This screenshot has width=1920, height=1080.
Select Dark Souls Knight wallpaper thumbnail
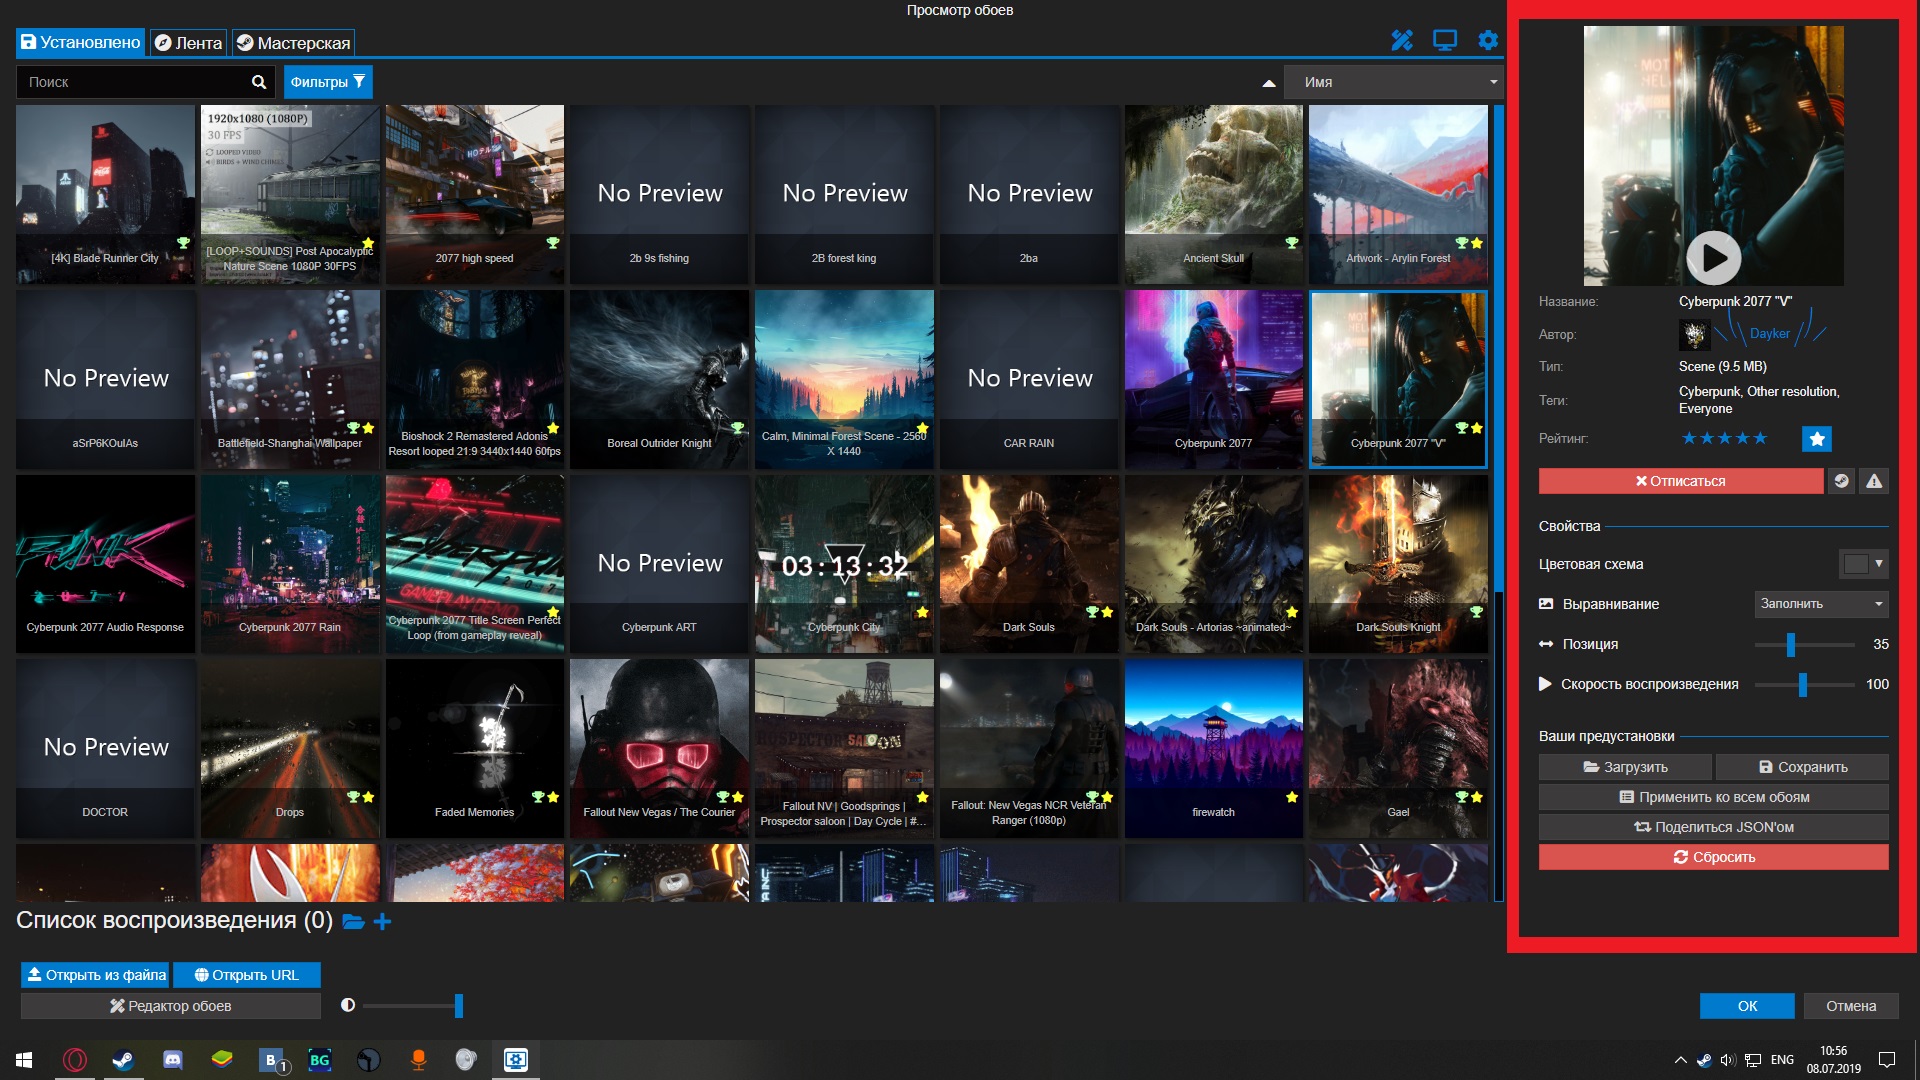(x=1398, y=564)
